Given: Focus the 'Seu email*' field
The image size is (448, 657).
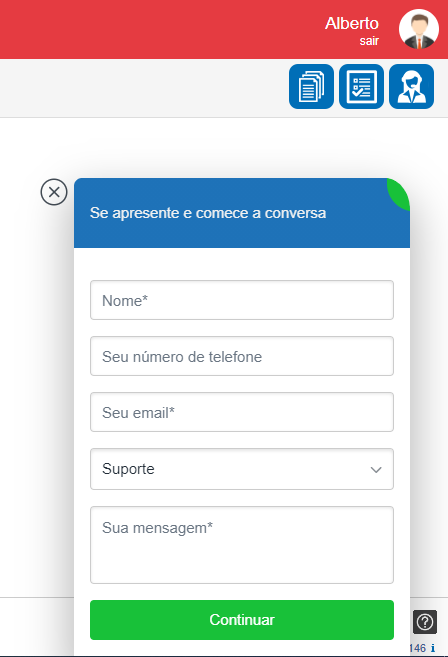Looking at the screenshot, I should click(242, 412).
